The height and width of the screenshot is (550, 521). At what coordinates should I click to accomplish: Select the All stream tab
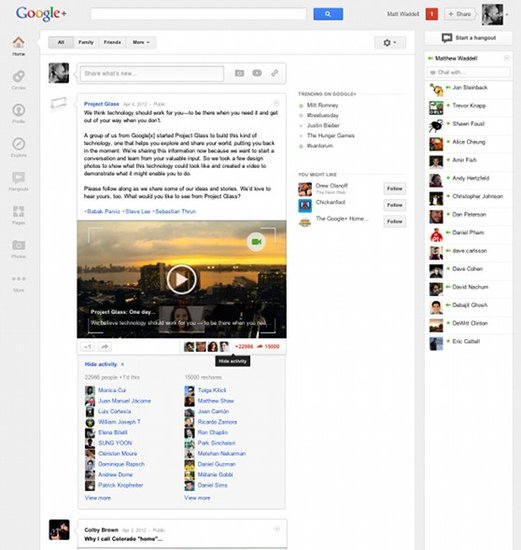tap(61, 42)
